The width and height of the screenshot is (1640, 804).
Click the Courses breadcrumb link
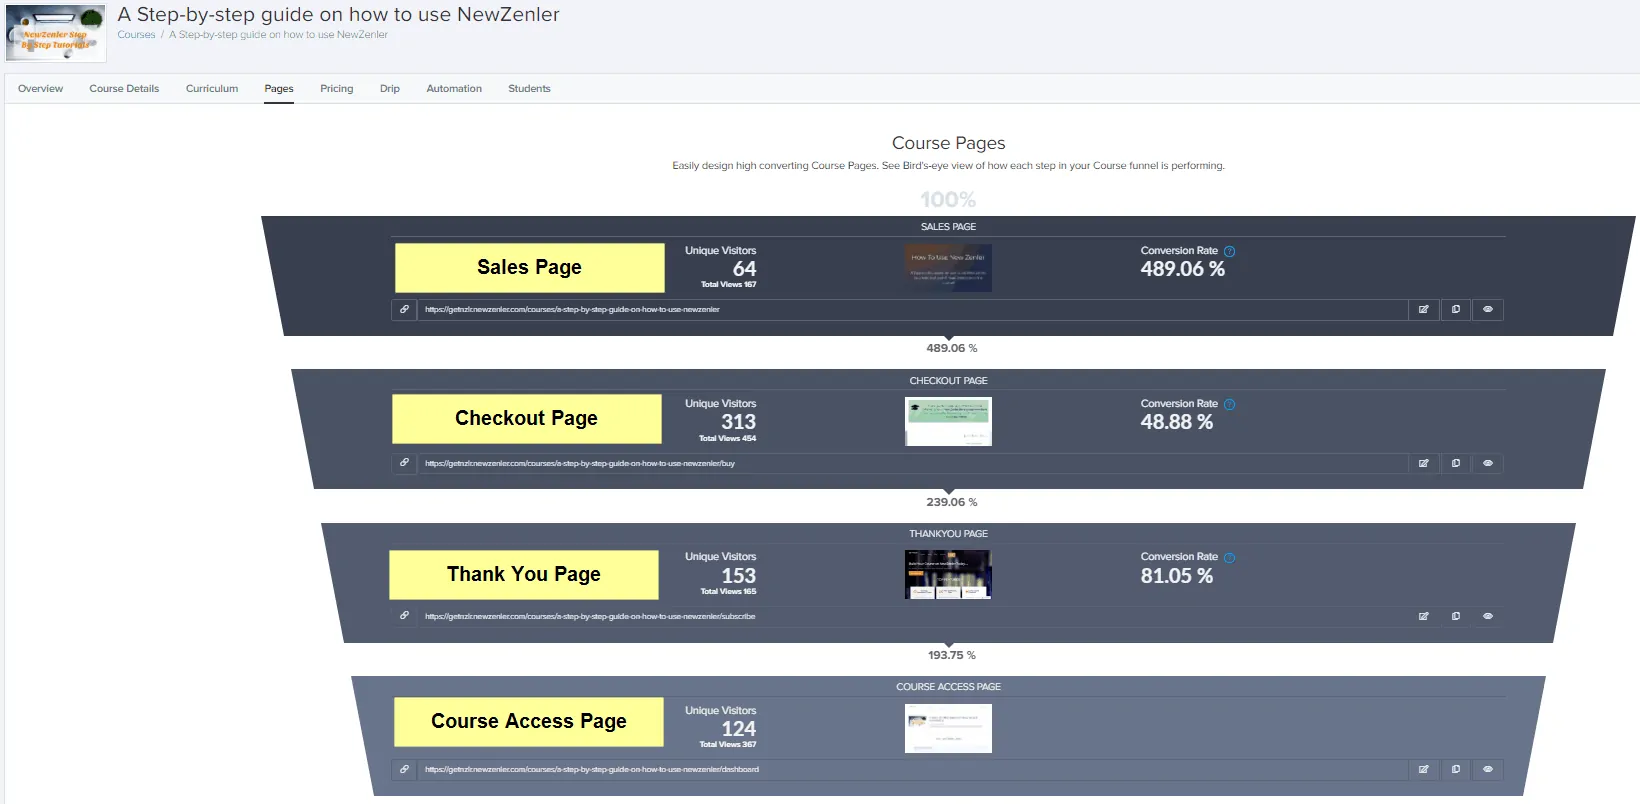click(x=136, y=35)
